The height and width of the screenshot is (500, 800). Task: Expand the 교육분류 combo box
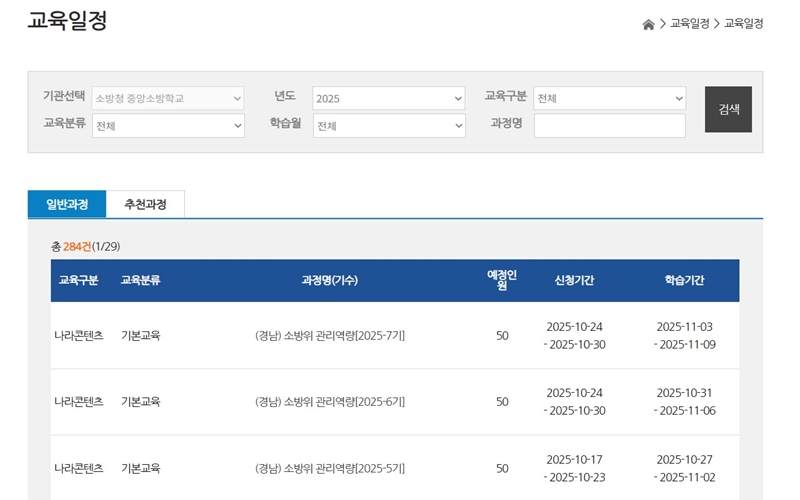pos(168,126)
